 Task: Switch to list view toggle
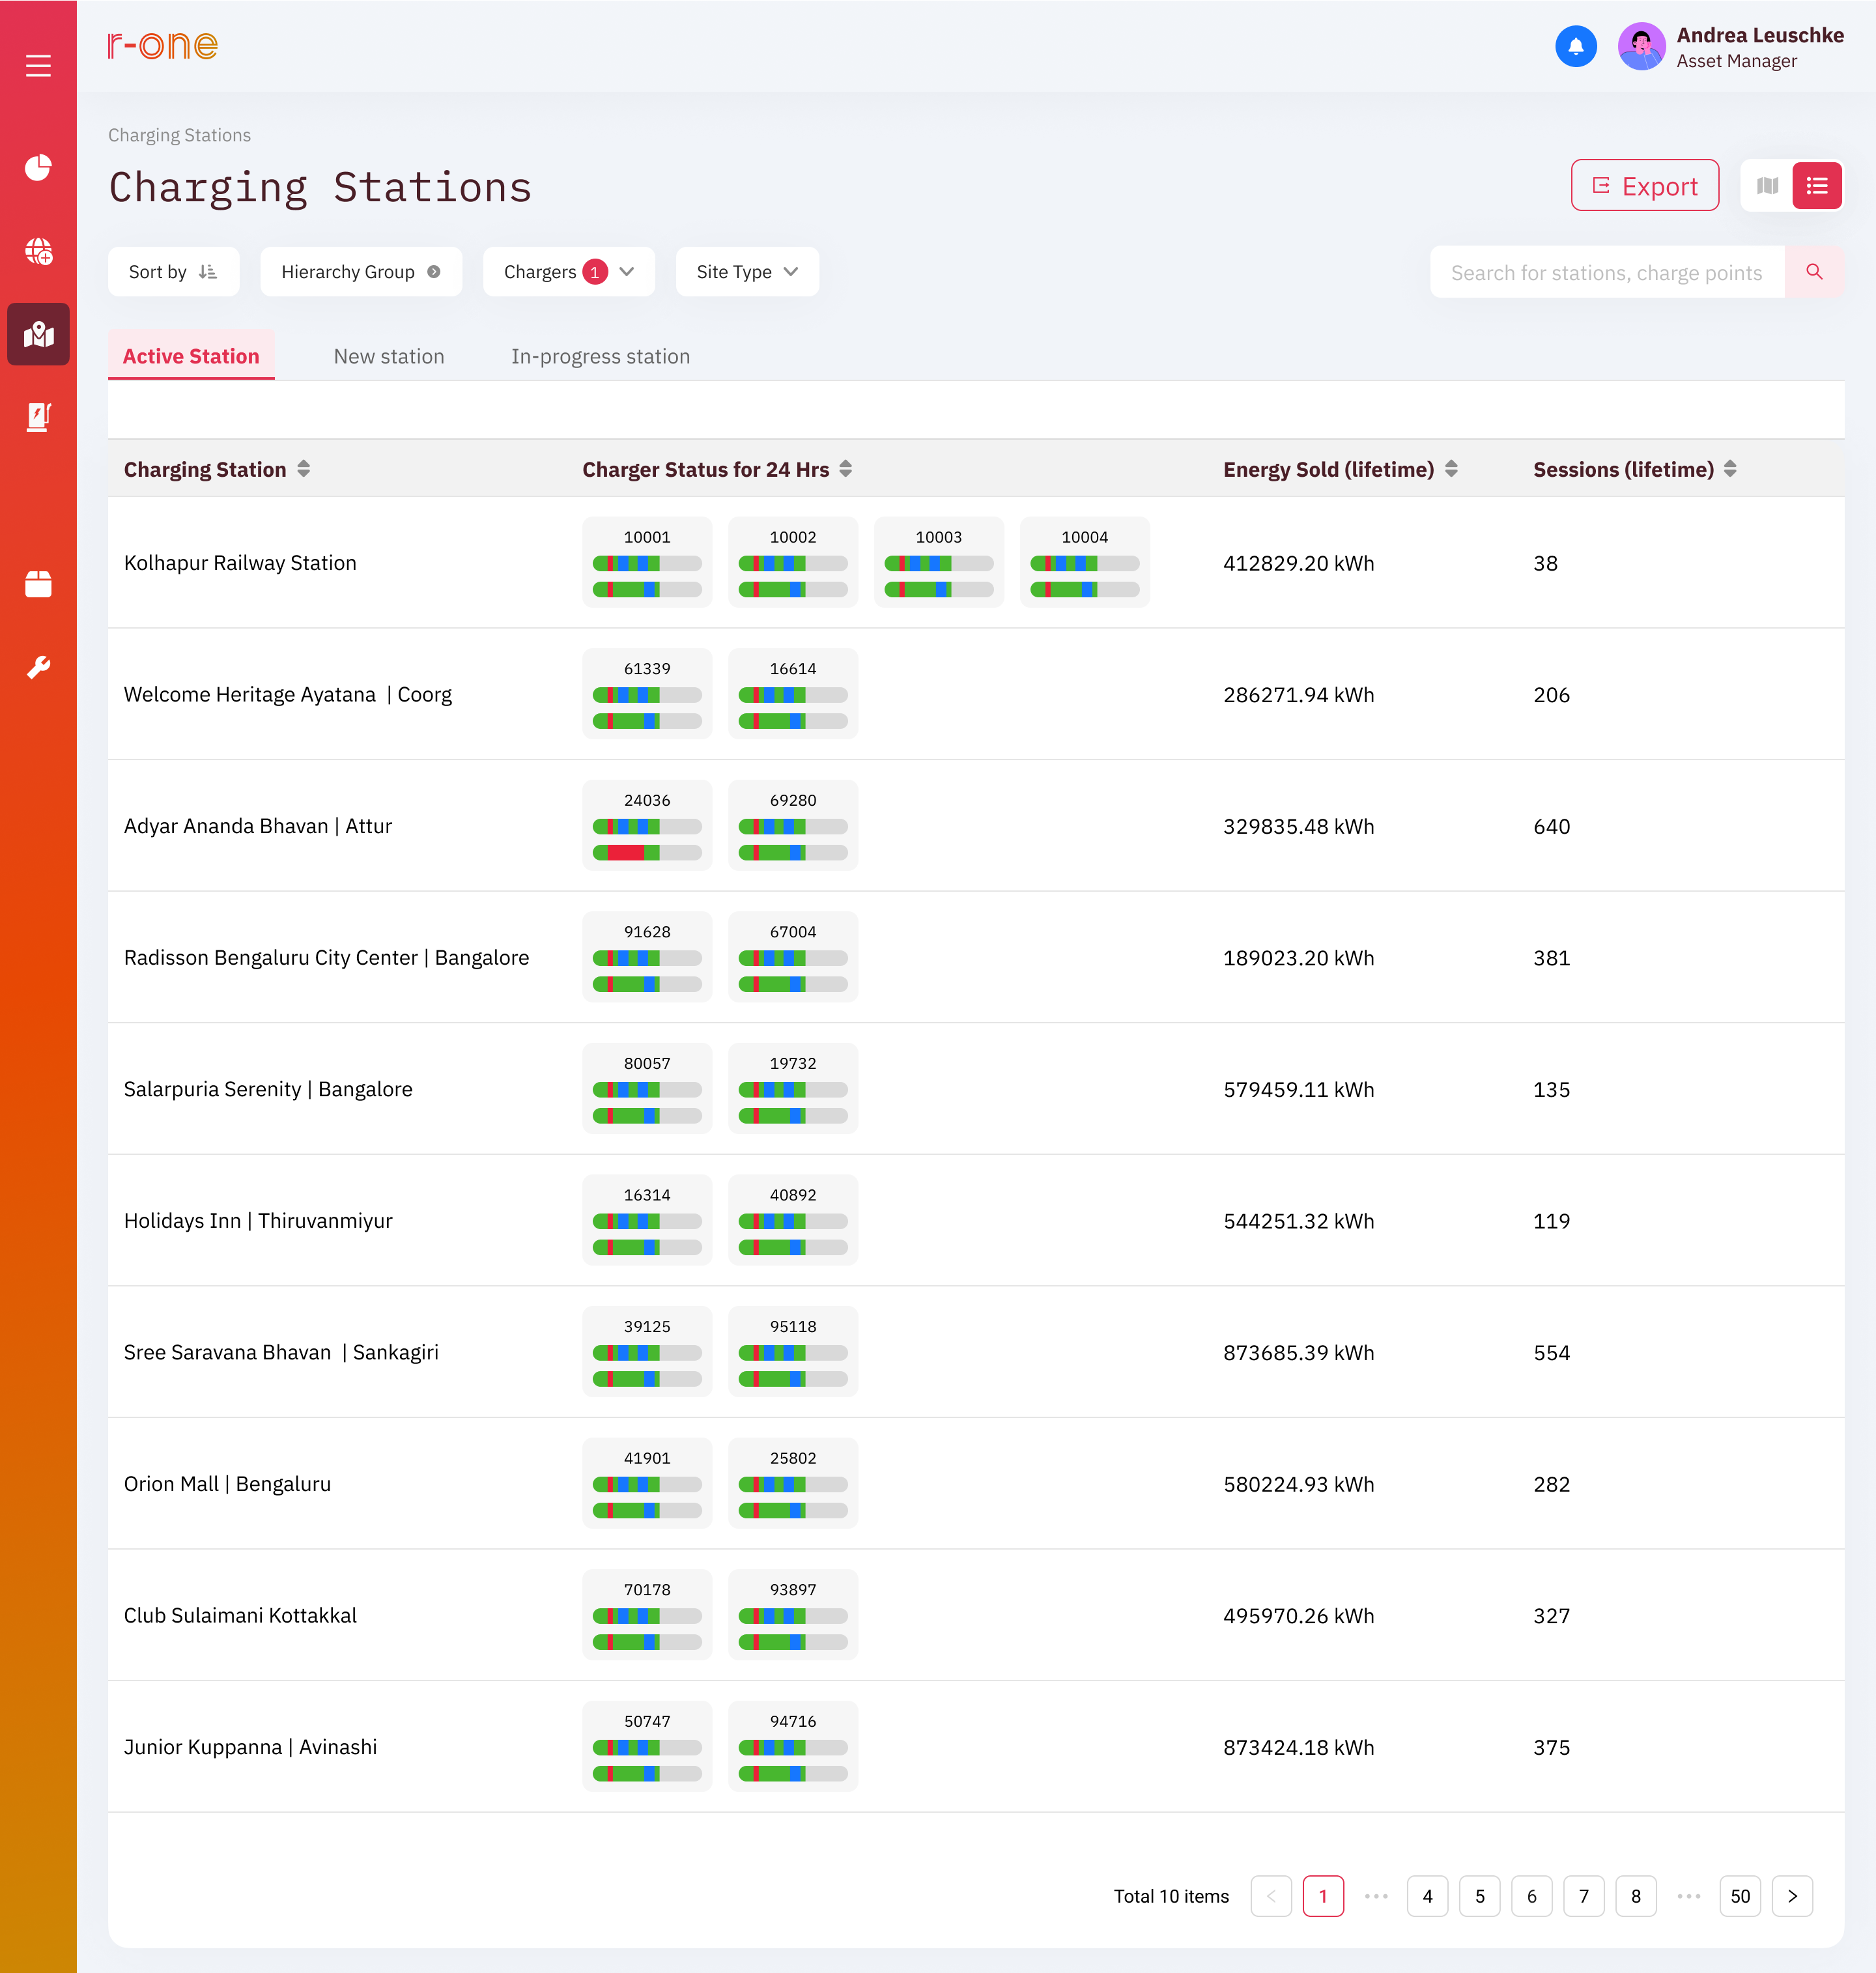coord(1816,186)
